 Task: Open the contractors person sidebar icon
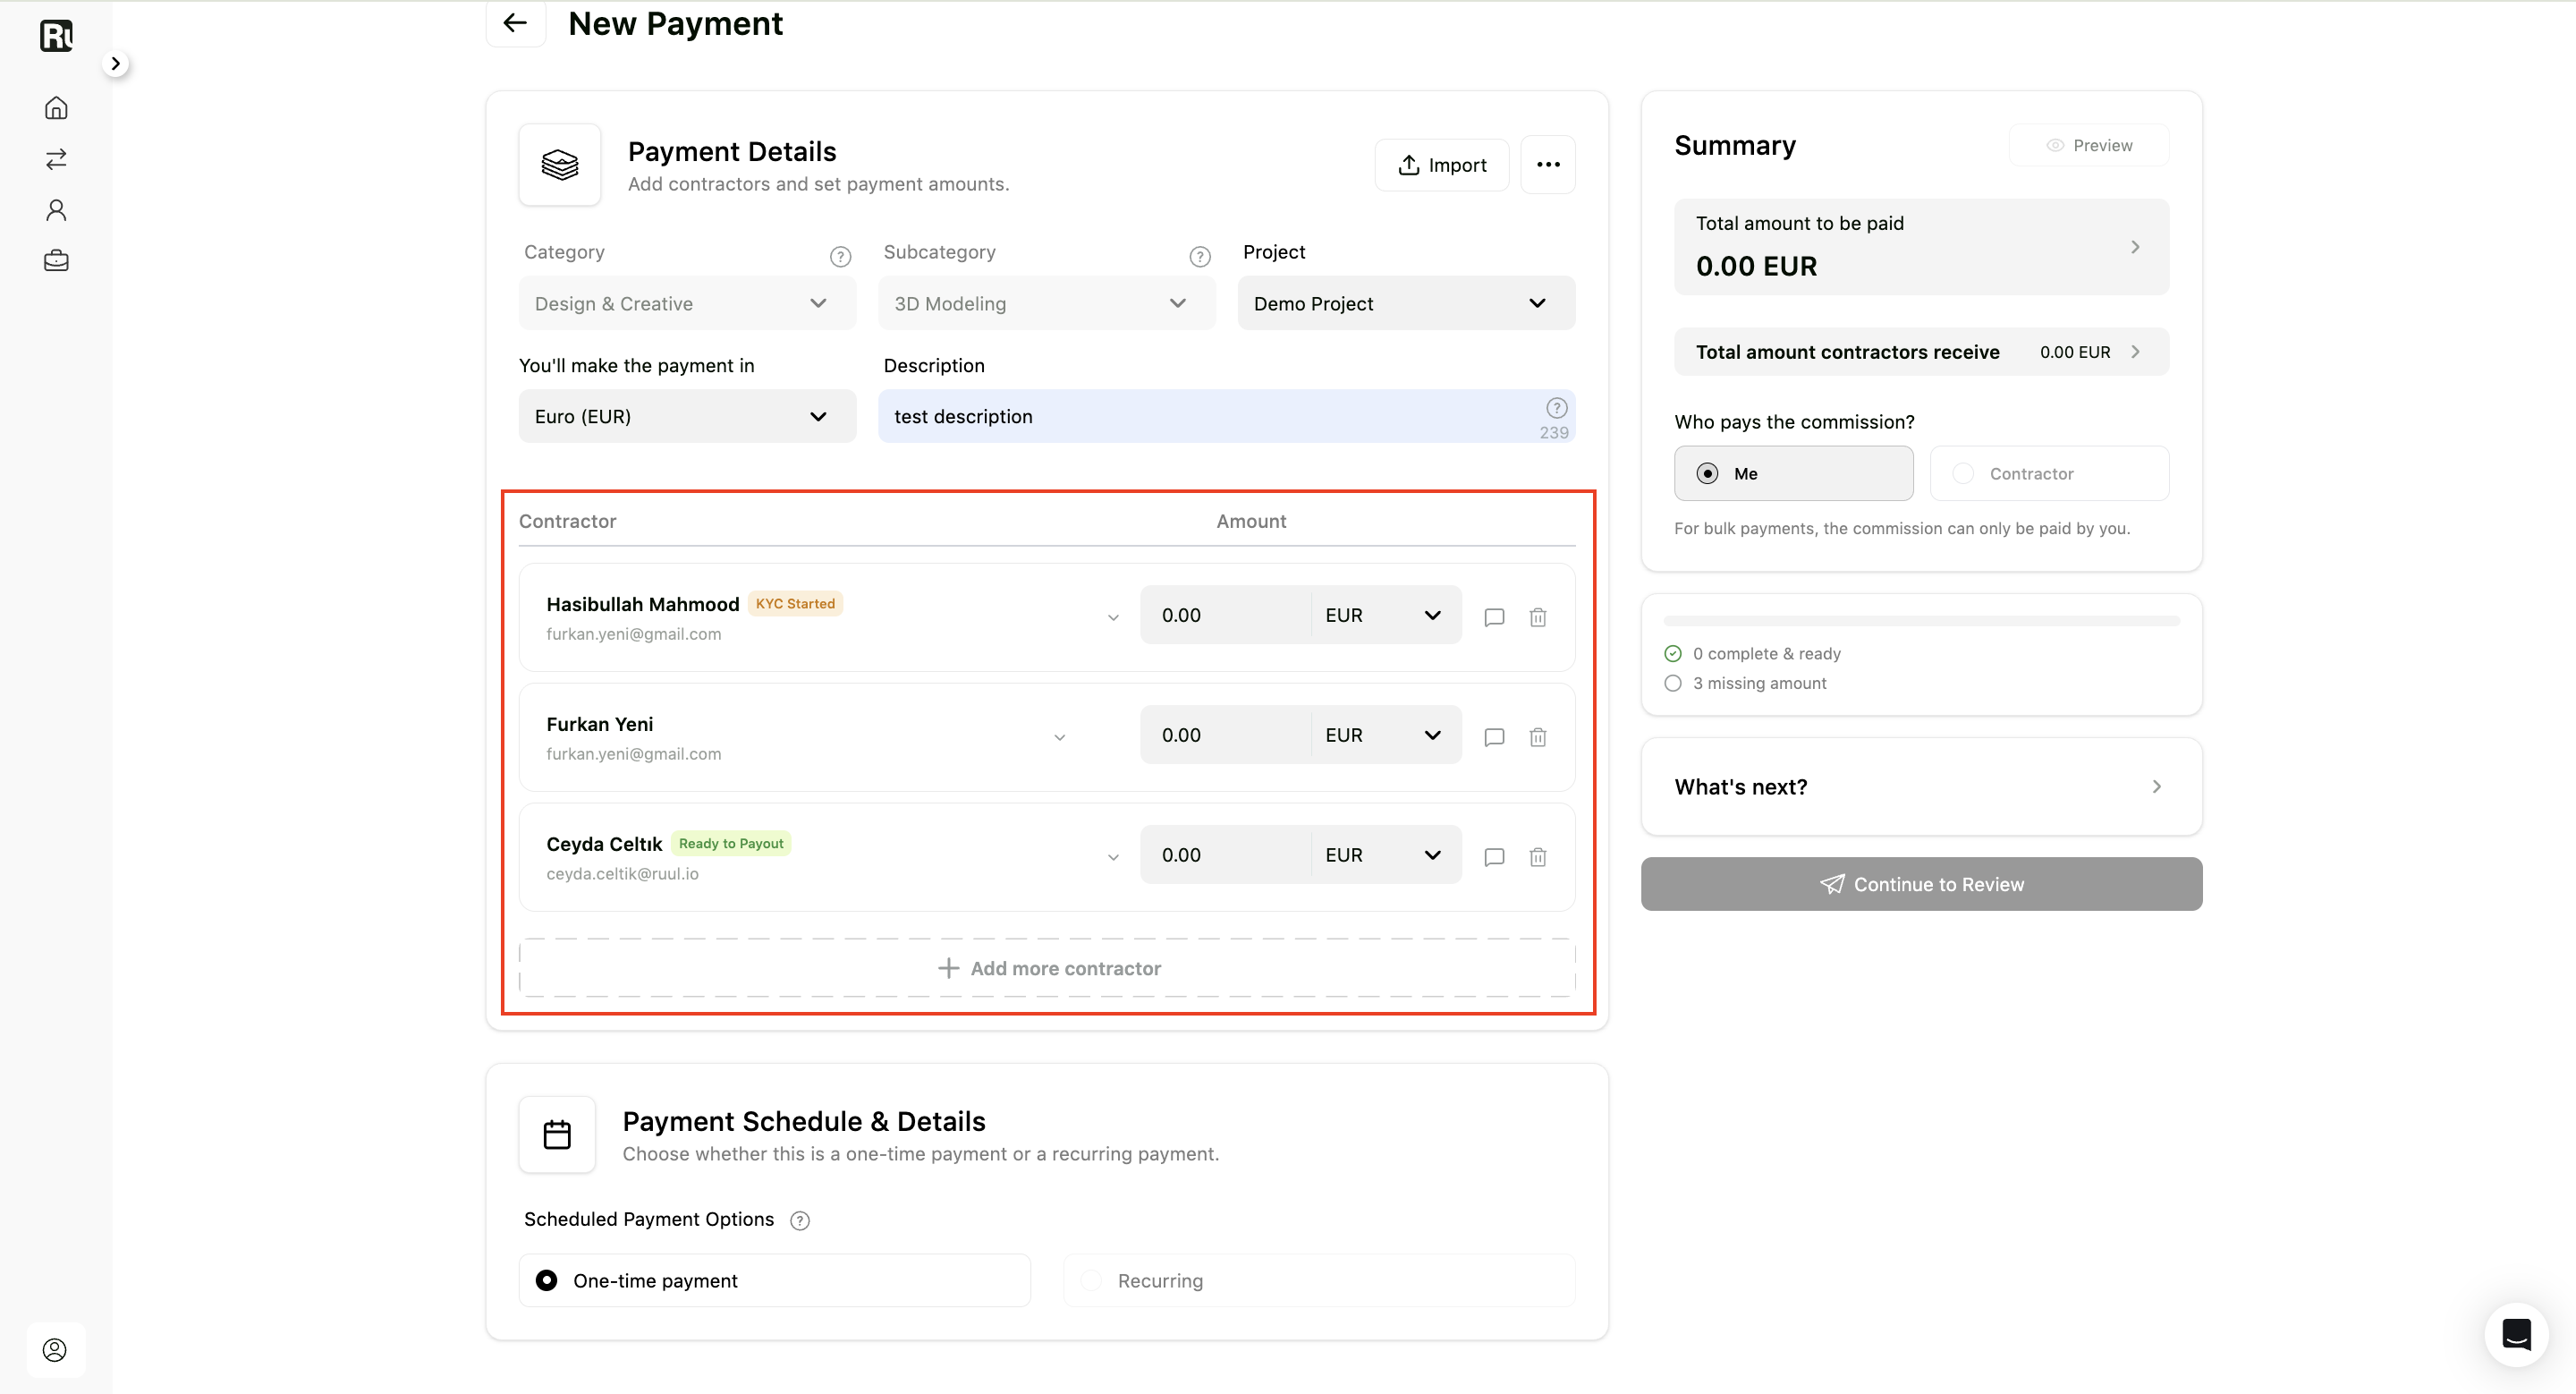(x=56, y=210)
